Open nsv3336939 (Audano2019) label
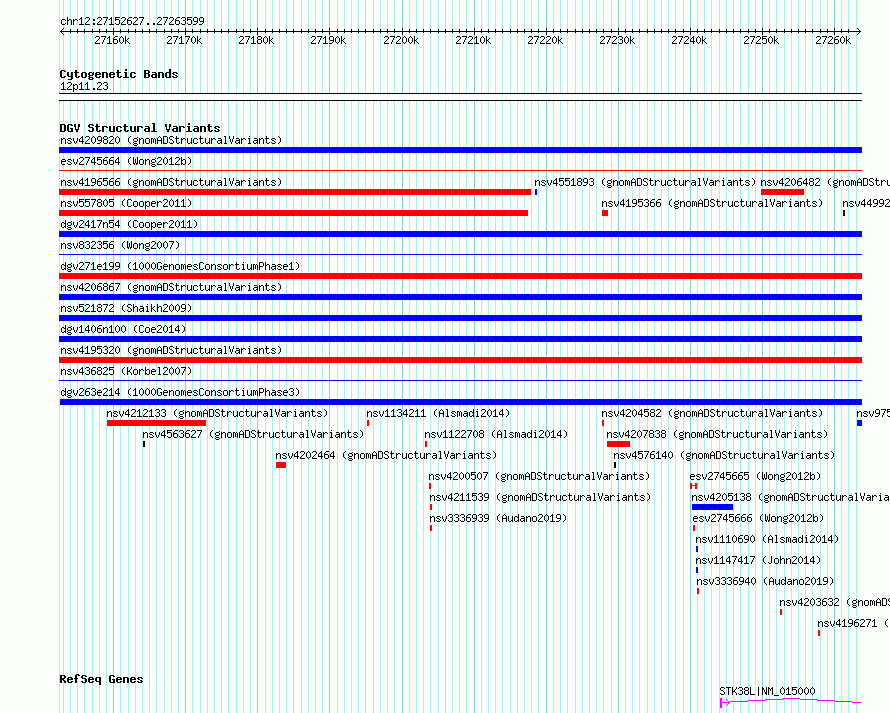The width and height of the screenshot is (890, 713). pos(498,518)
